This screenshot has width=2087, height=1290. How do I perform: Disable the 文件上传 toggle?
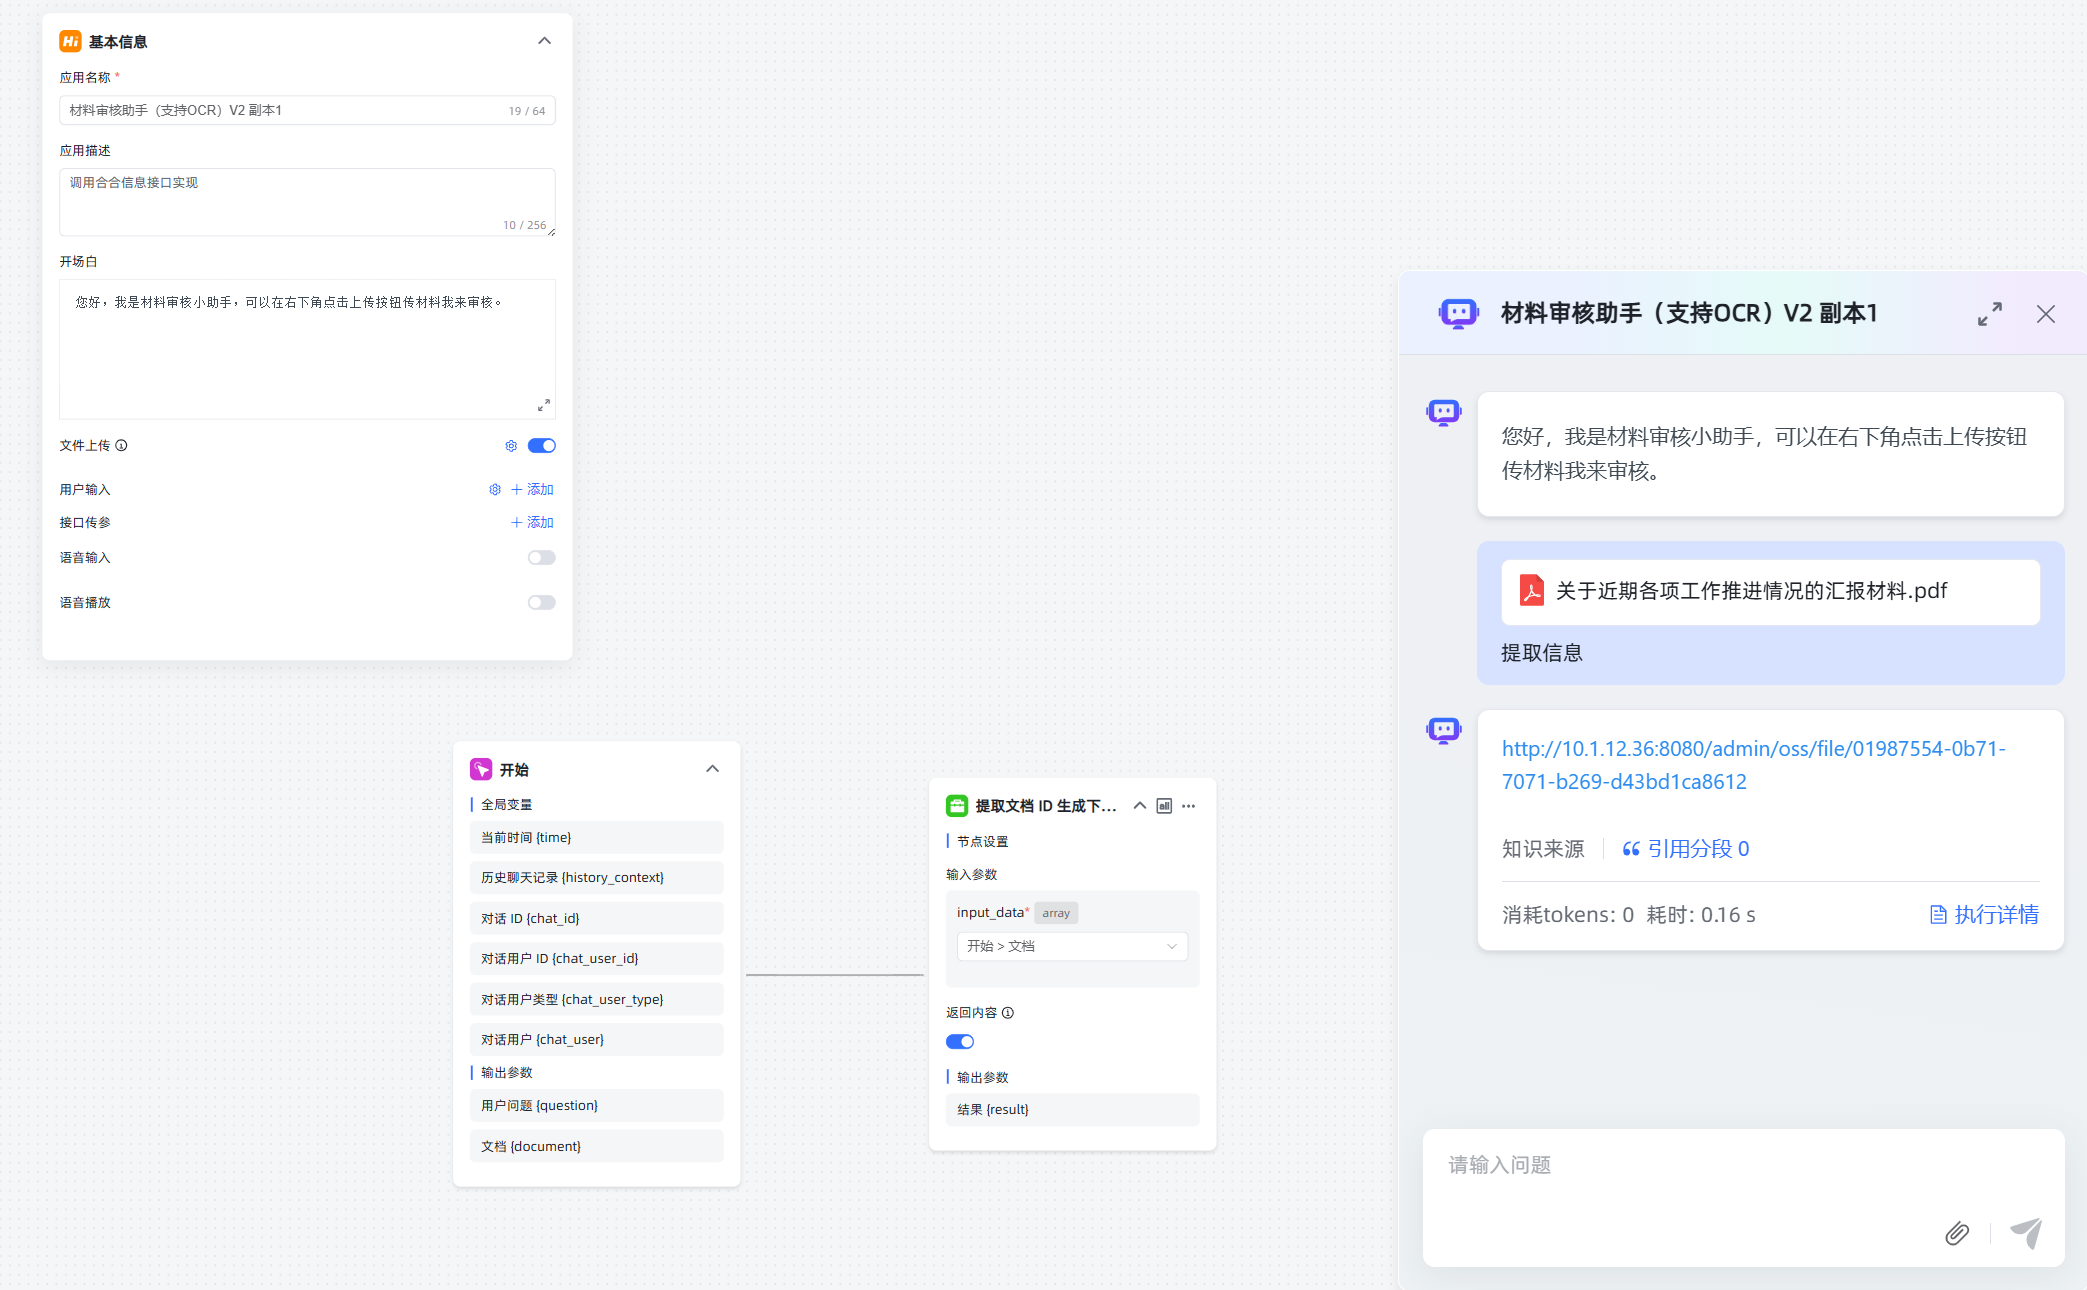(x=542, y=446)
